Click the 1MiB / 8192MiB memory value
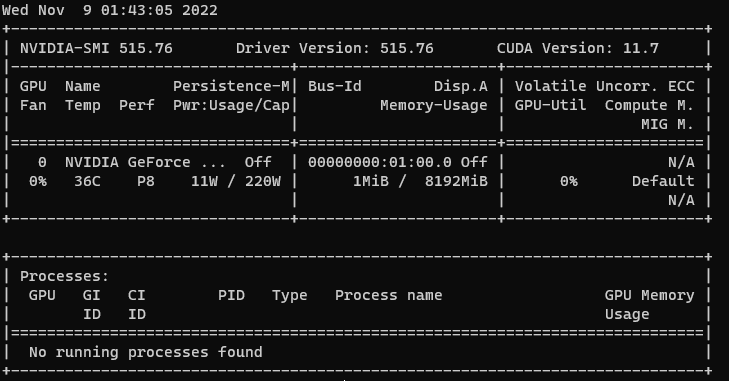Image resolution: width=729 pixels, height=381 pixels. click(420, 181)
